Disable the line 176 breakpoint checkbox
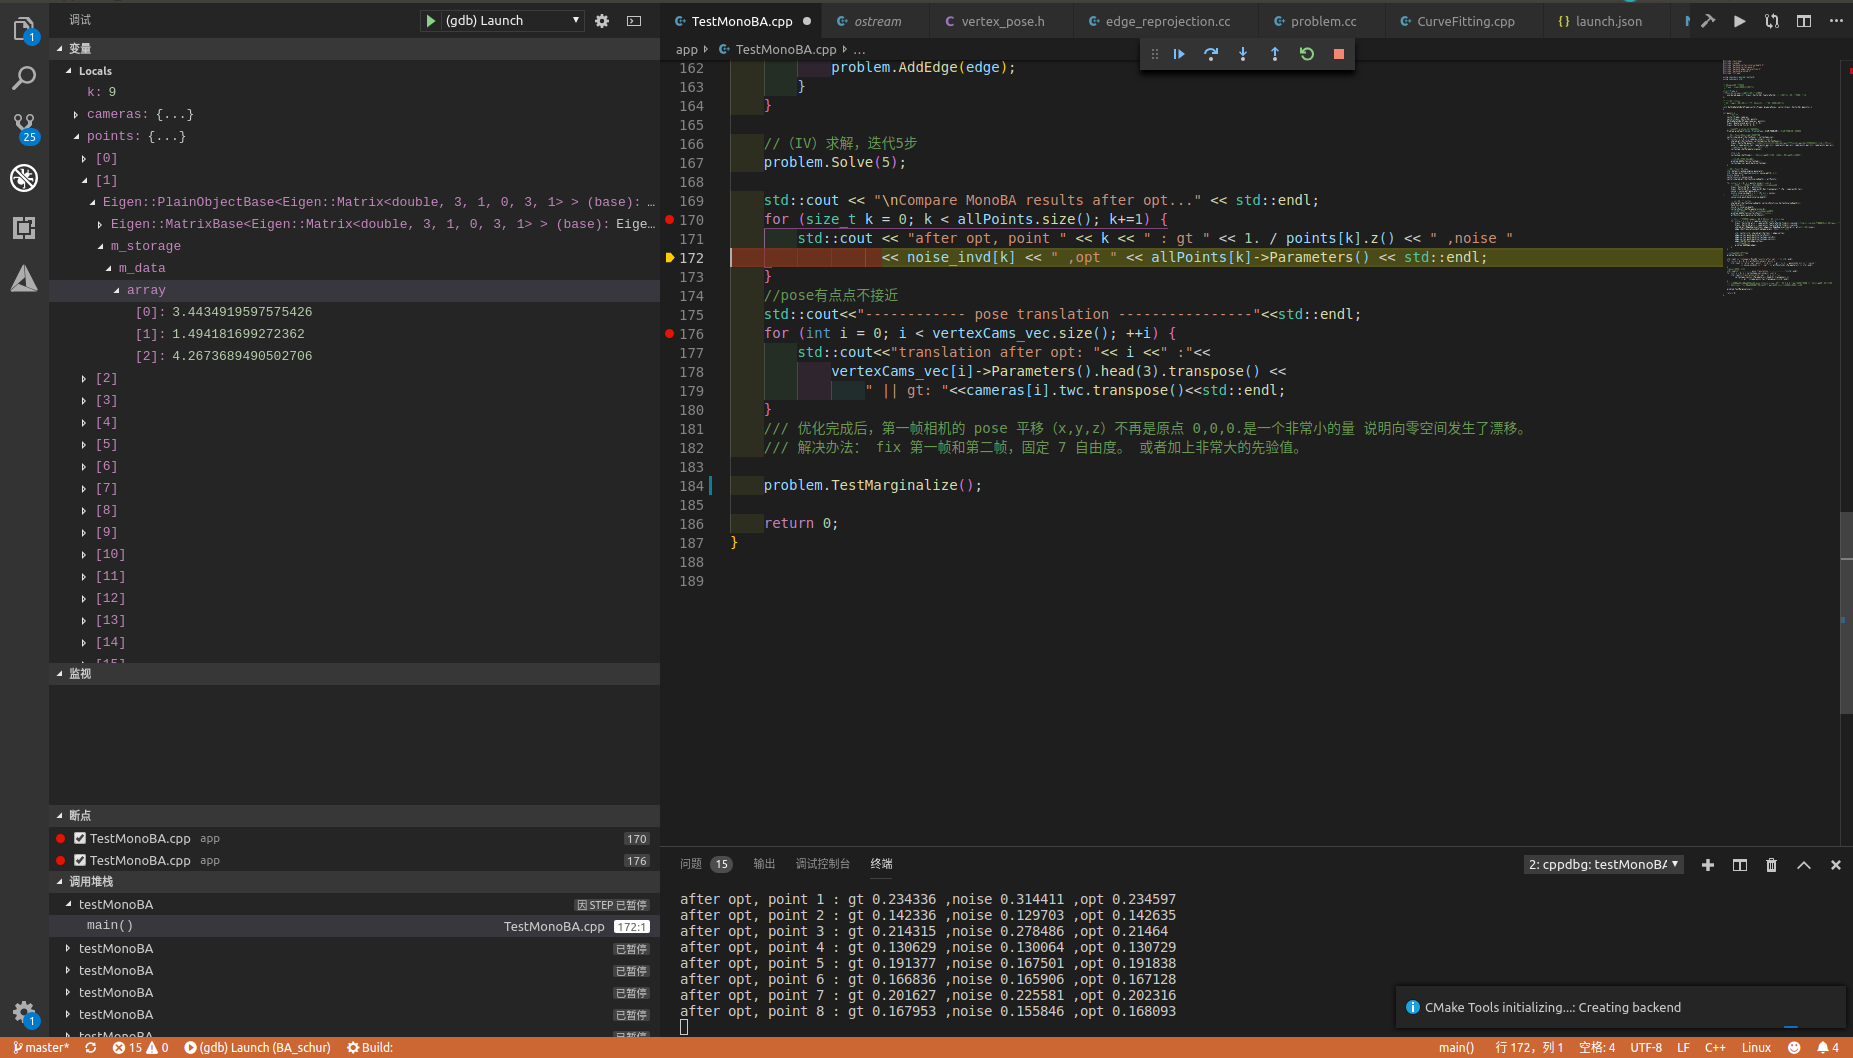 click(80, 861)
